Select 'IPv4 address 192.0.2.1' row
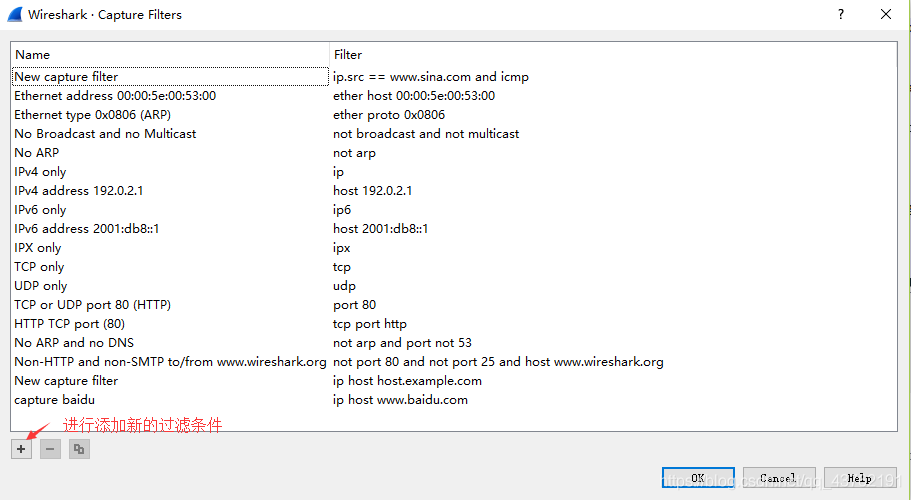 (x=78, y=190)
